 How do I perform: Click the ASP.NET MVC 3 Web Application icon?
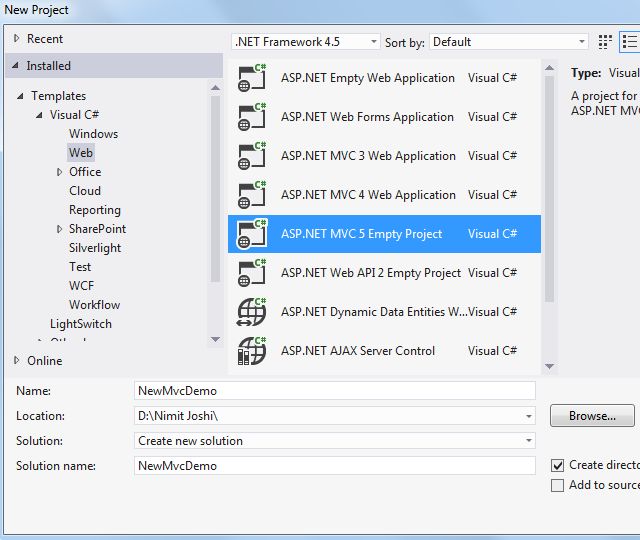252,156
